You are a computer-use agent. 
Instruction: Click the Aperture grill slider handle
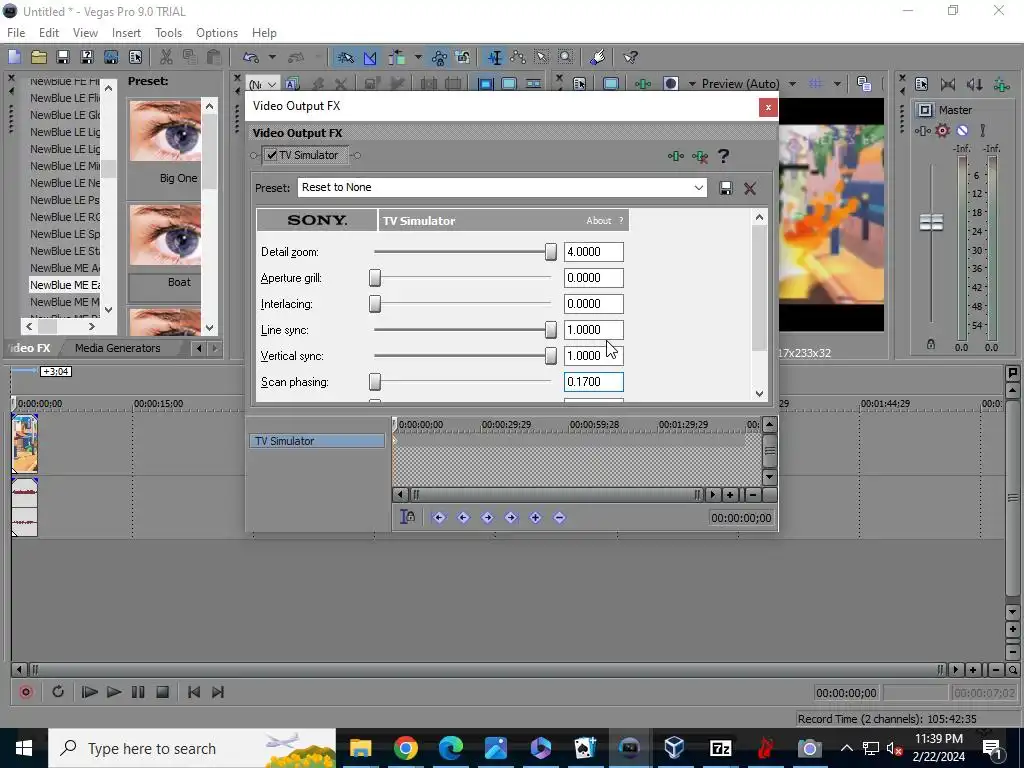375,278
